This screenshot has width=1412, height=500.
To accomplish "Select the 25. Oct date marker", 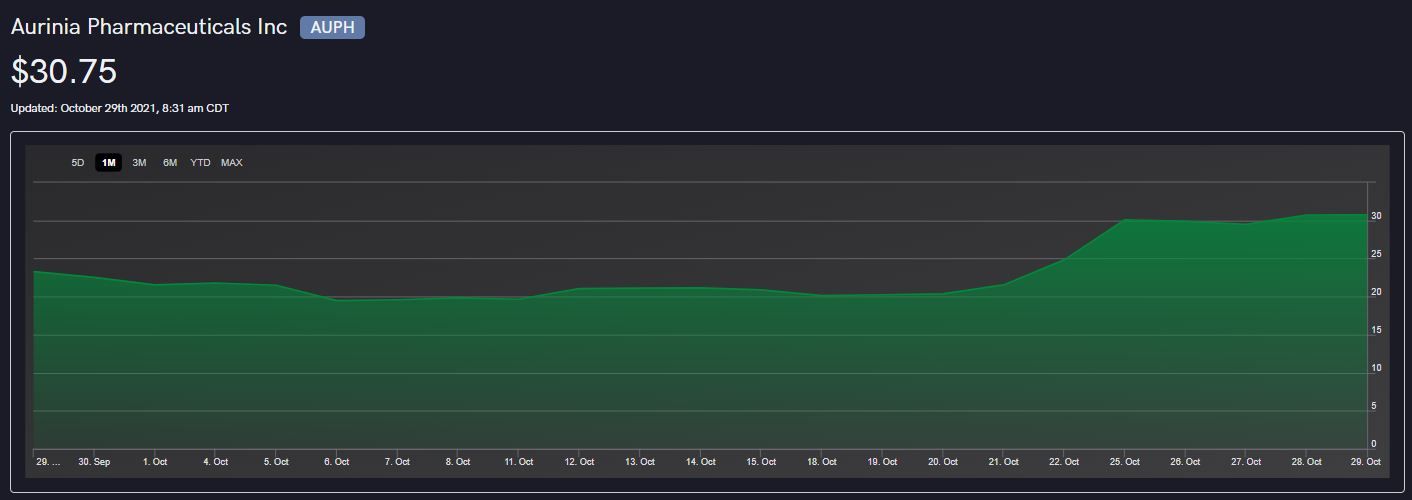I will click(1125, 462).
